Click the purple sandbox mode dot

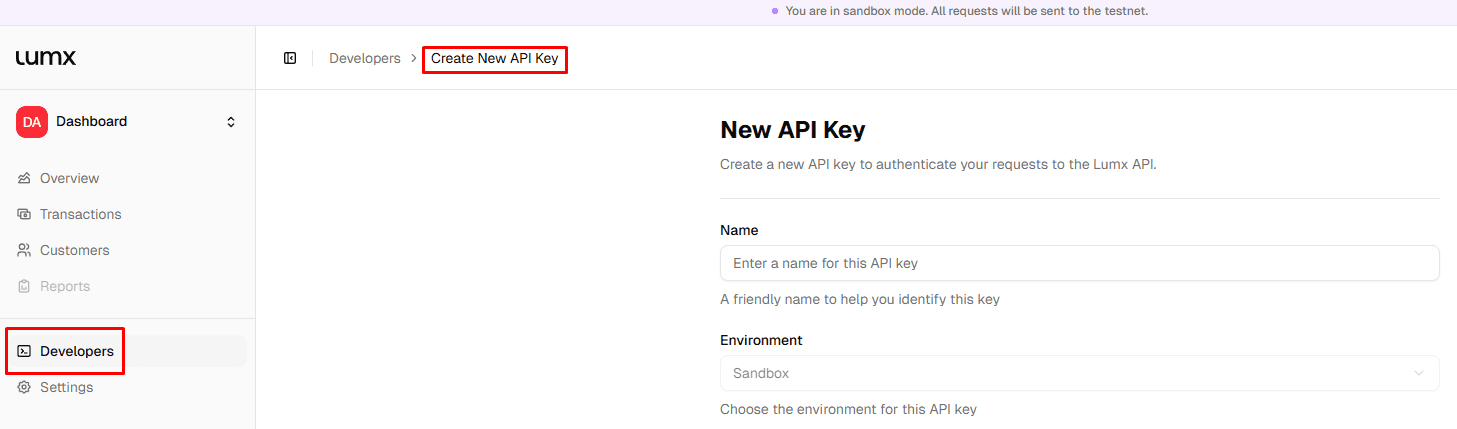pyautogui.click(x=775, y=11)
